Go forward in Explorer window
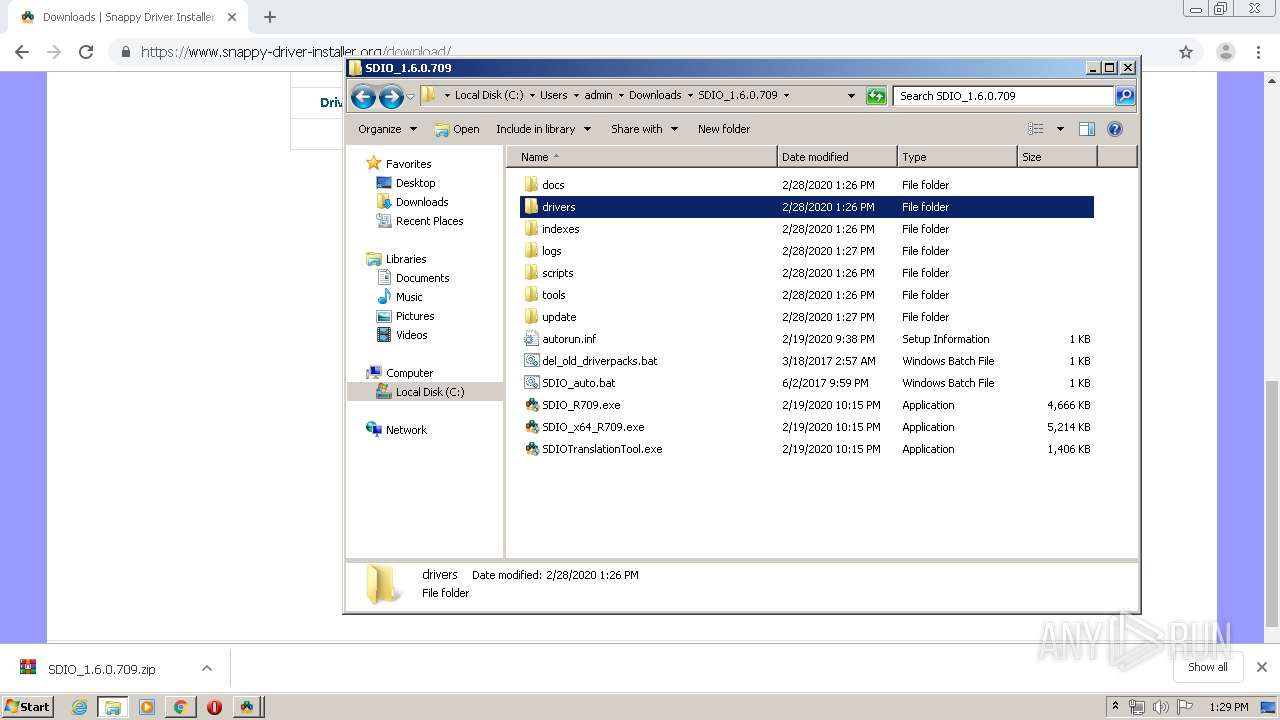Image resolution: width=1280 pixels, height=720 pixels. (x=391, y=96)
